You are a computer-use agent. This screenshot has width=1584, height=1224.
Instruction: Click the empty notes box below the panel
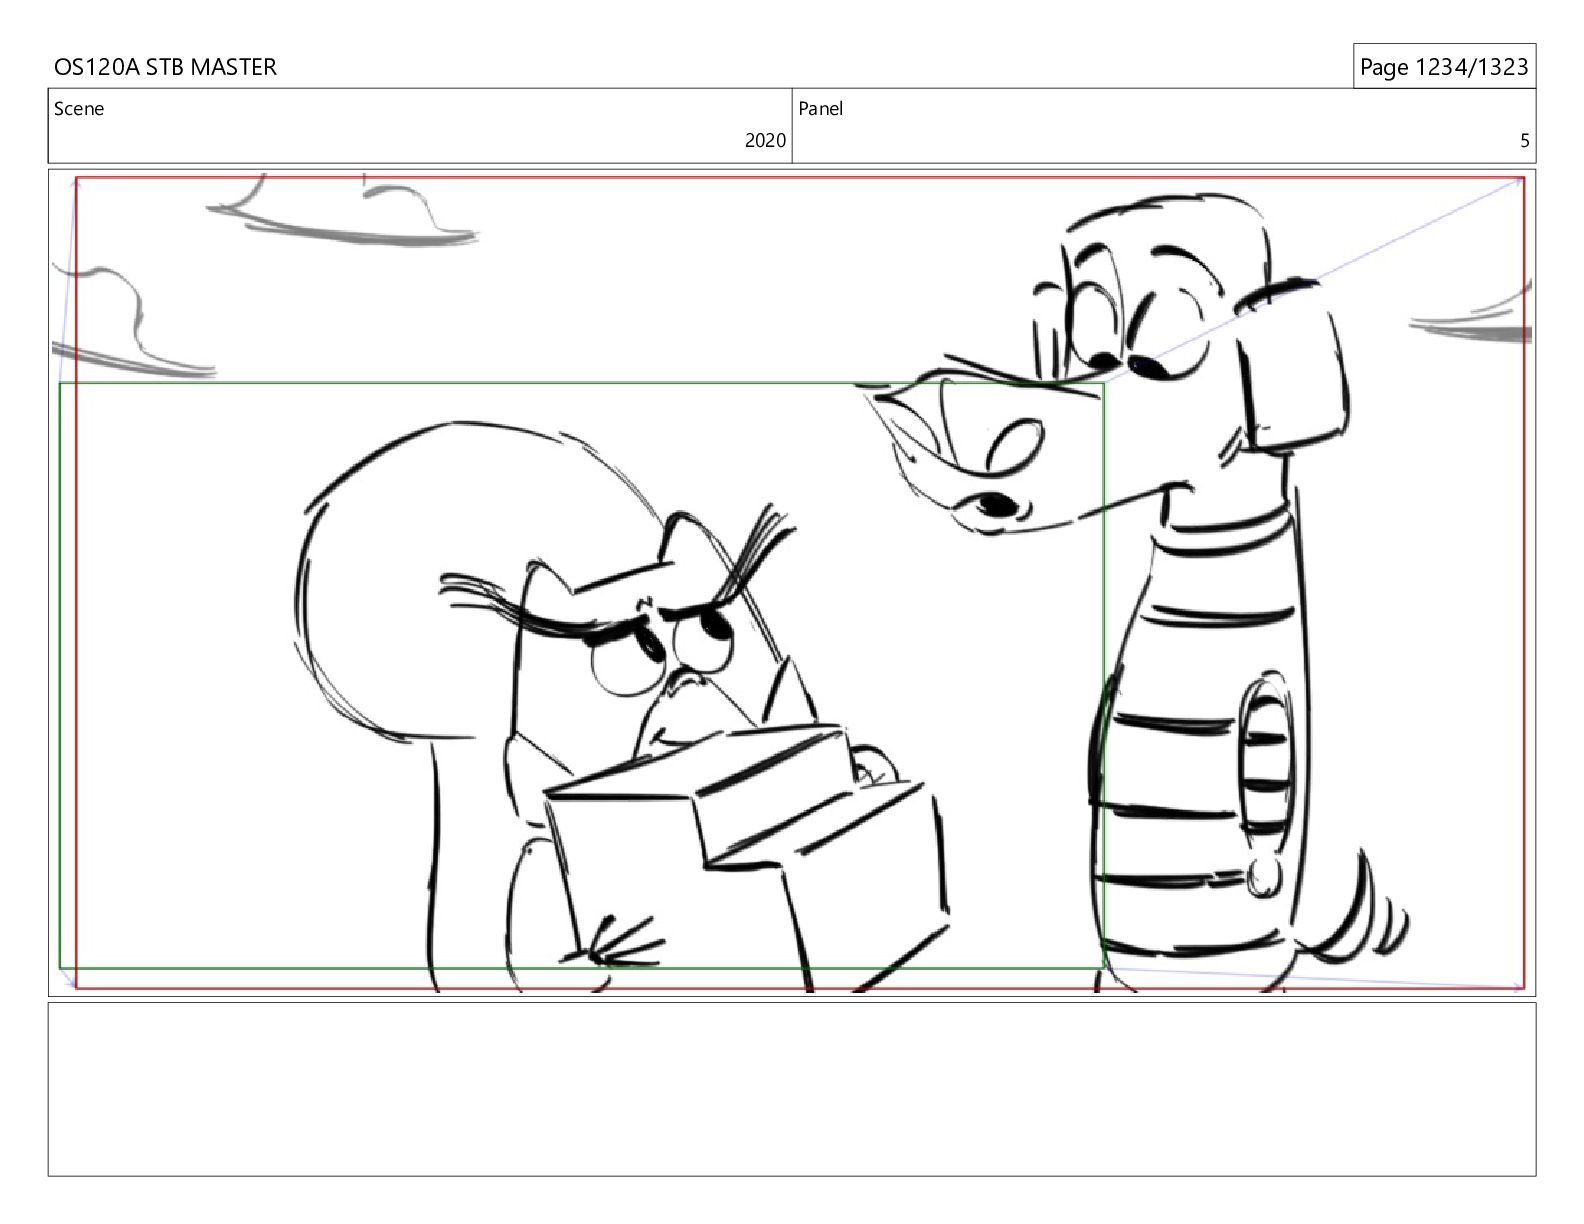click(792, 1089)
